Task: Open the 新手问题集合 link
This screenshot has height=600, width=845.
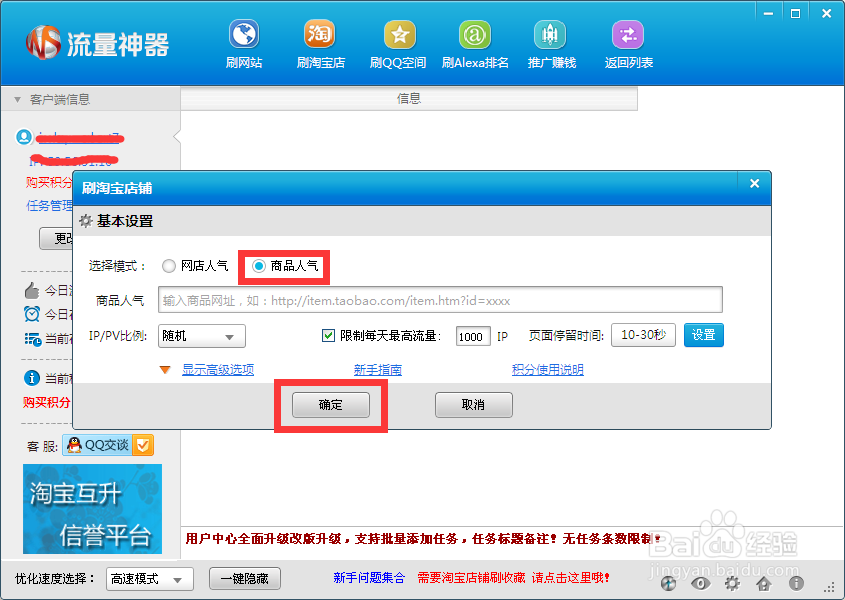Action: coord(369,578)
